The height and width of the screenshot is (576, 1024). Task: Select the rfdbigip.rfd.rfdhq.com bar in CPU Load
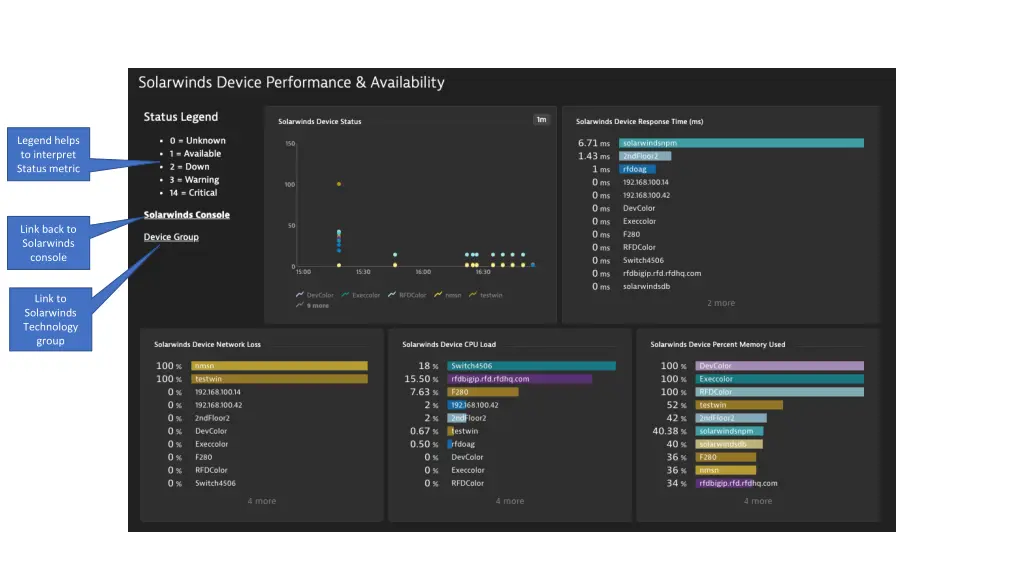point(519,379)
